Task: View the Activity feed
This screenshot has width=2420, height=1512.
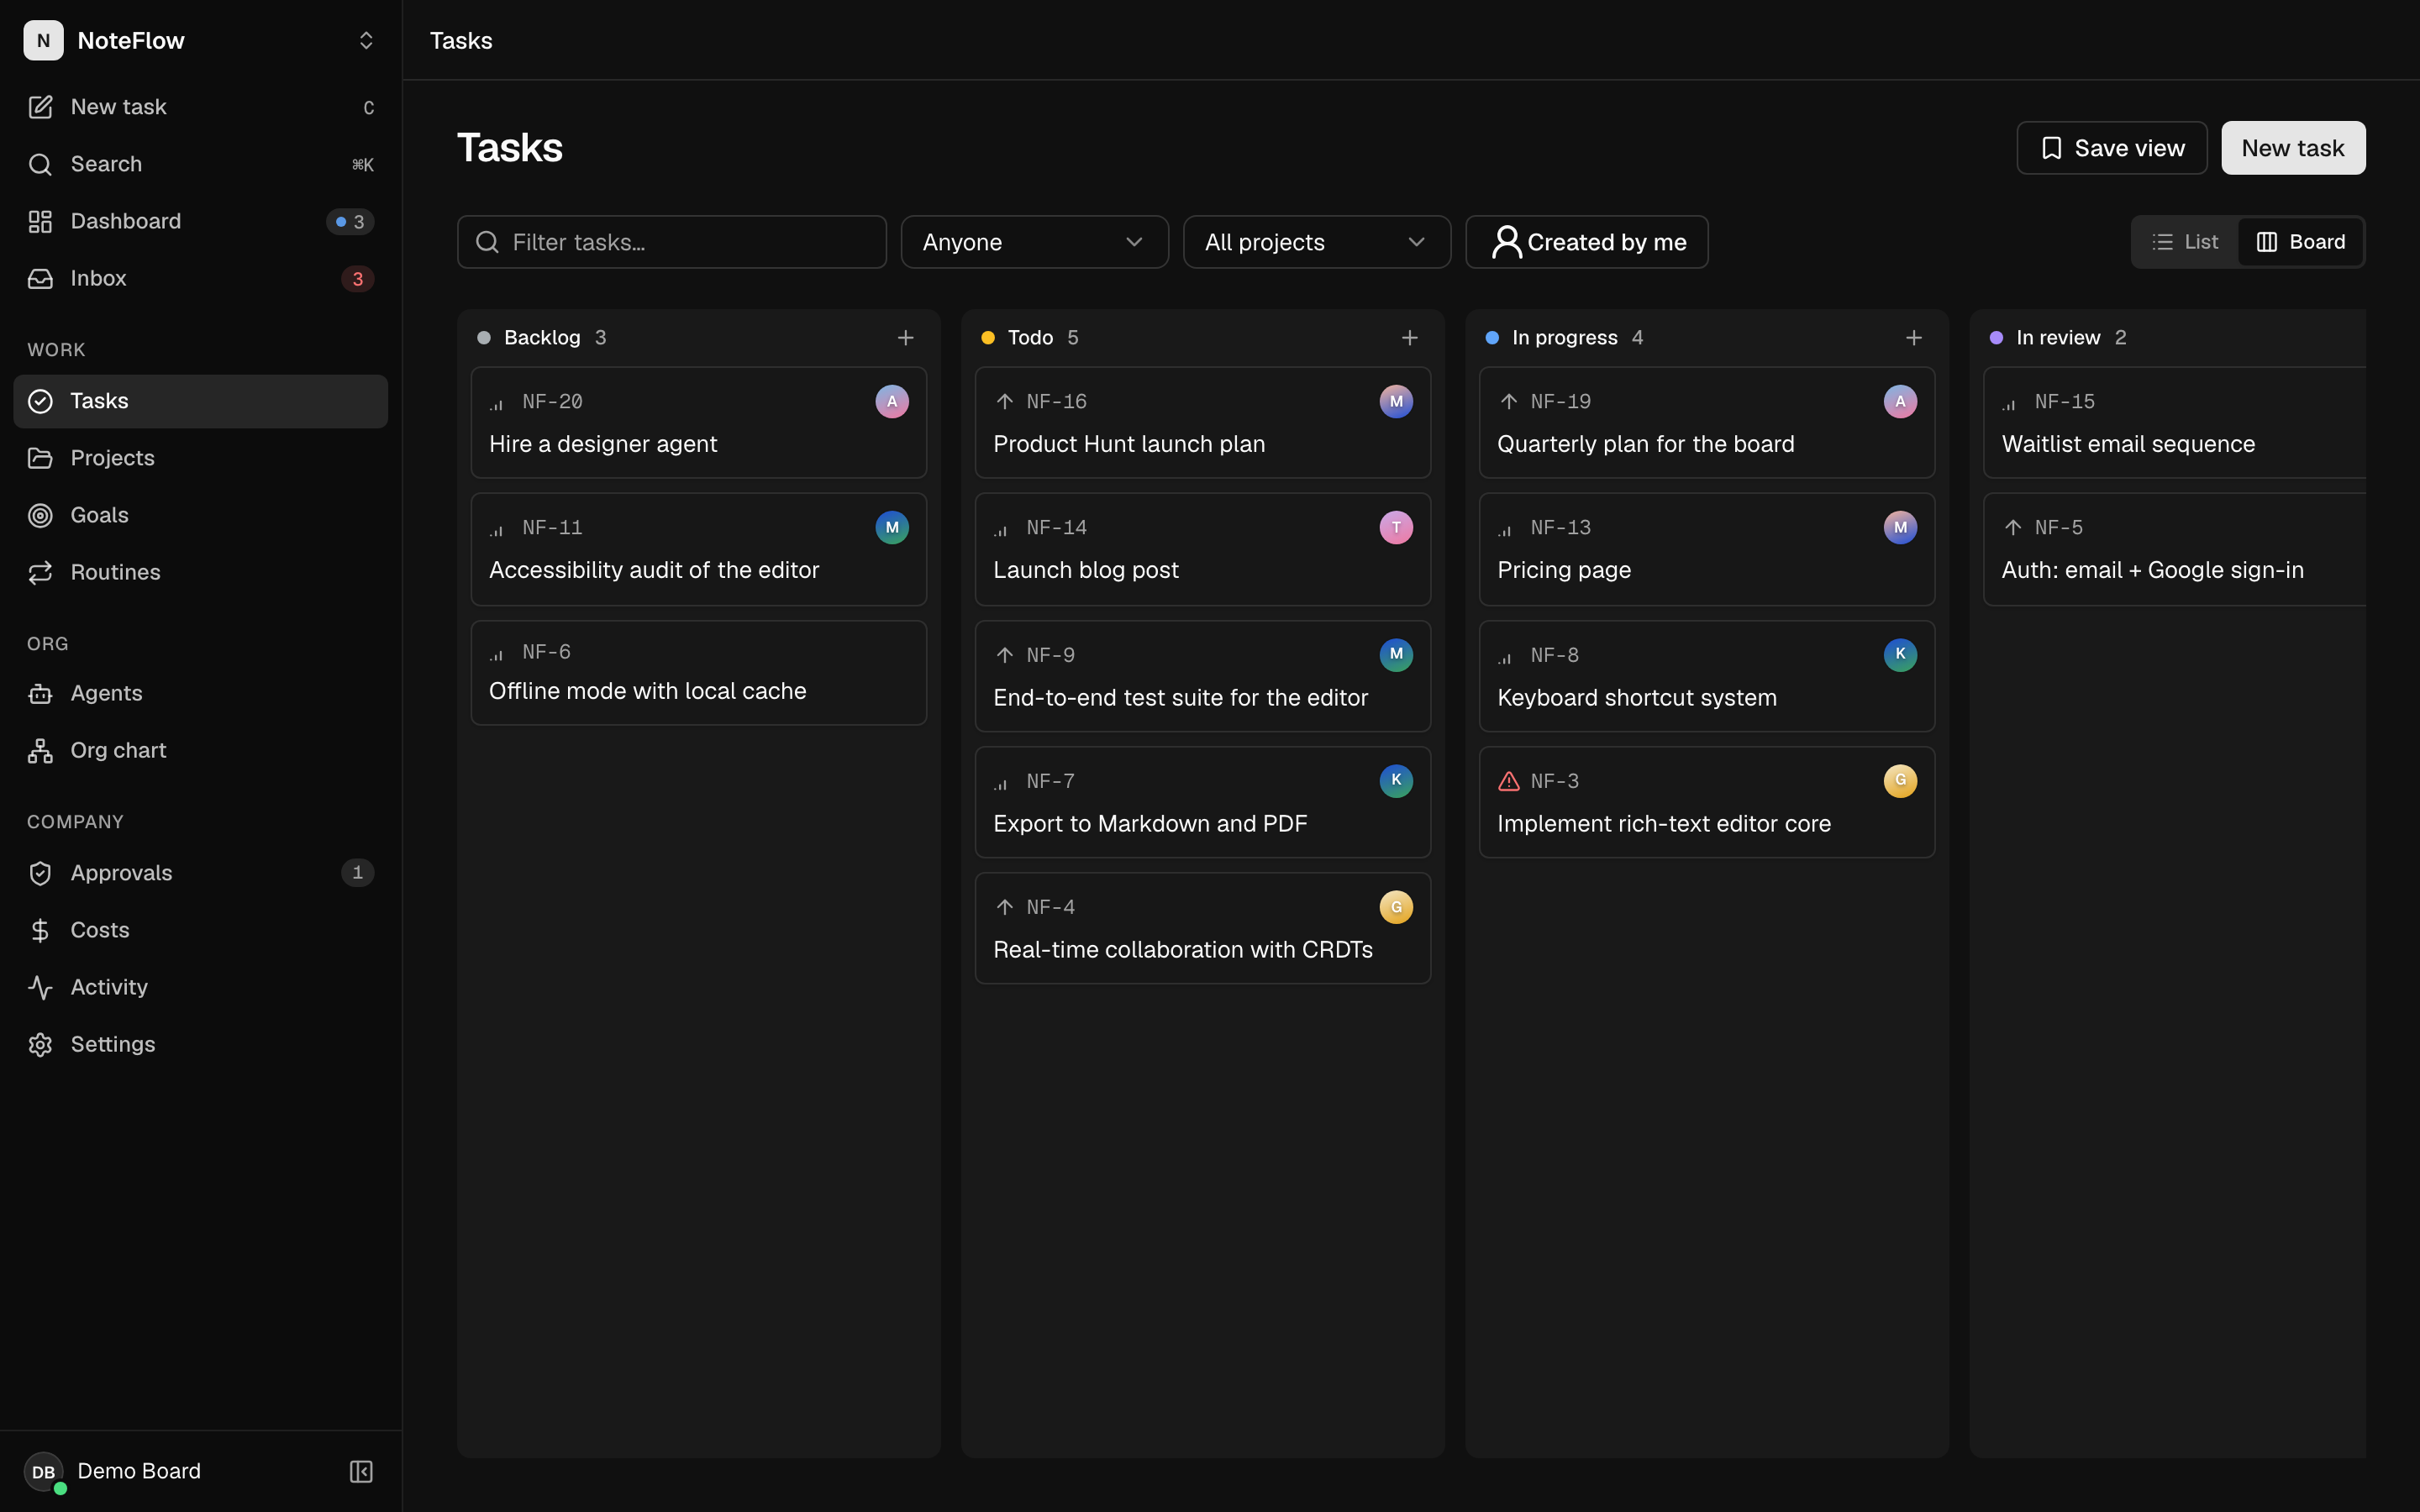Action: 201,987
